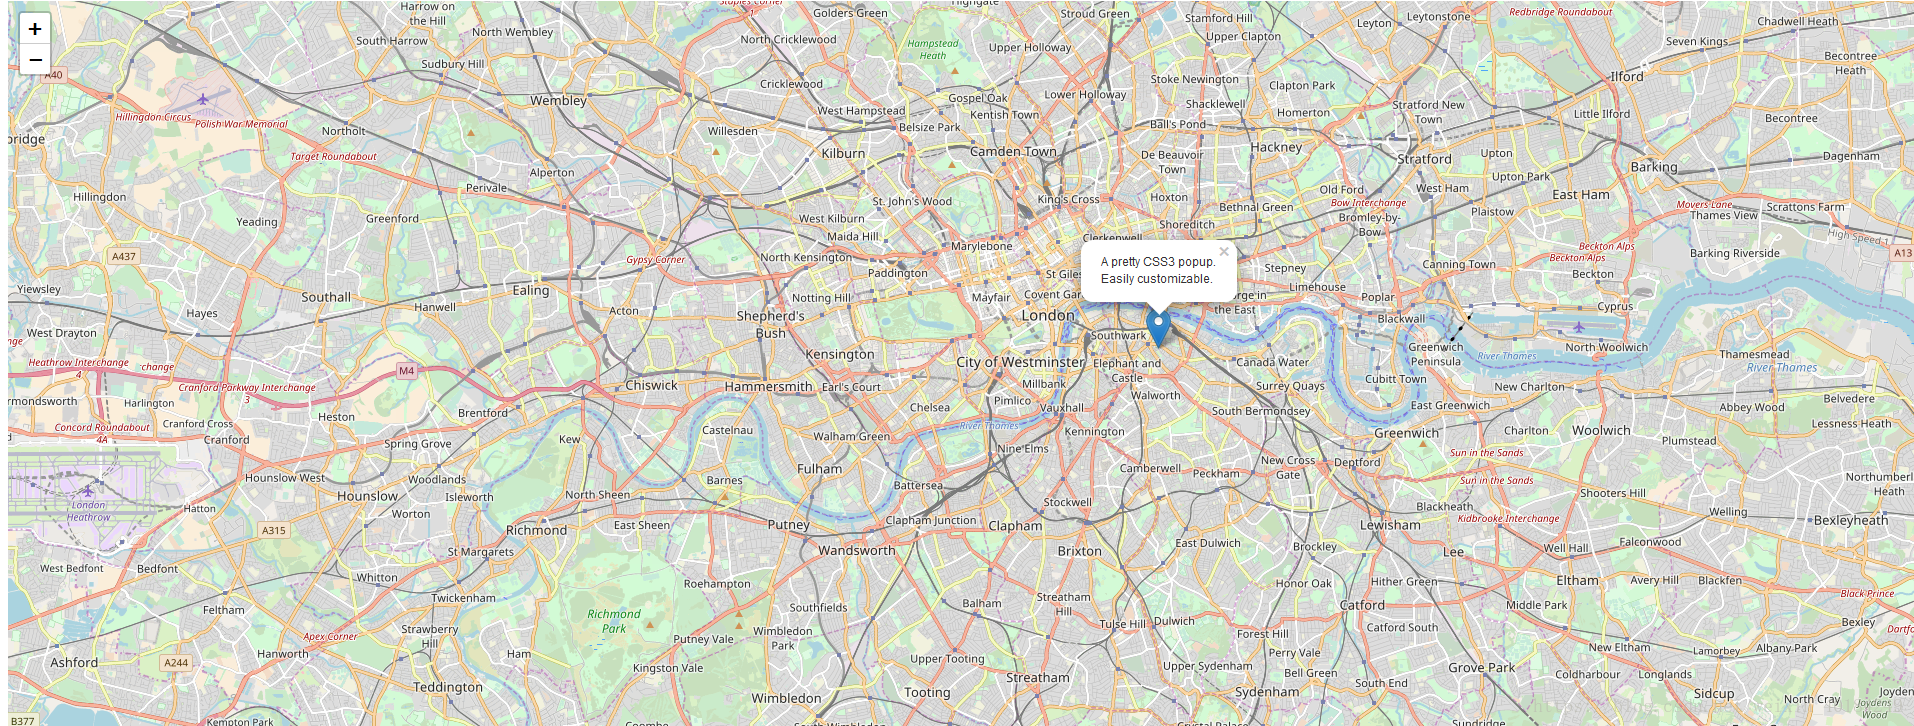Click the popup text 'A pretty CSS3 popup'
The width and height of the screenshot is (1914, 726).
coord(1157,262)
